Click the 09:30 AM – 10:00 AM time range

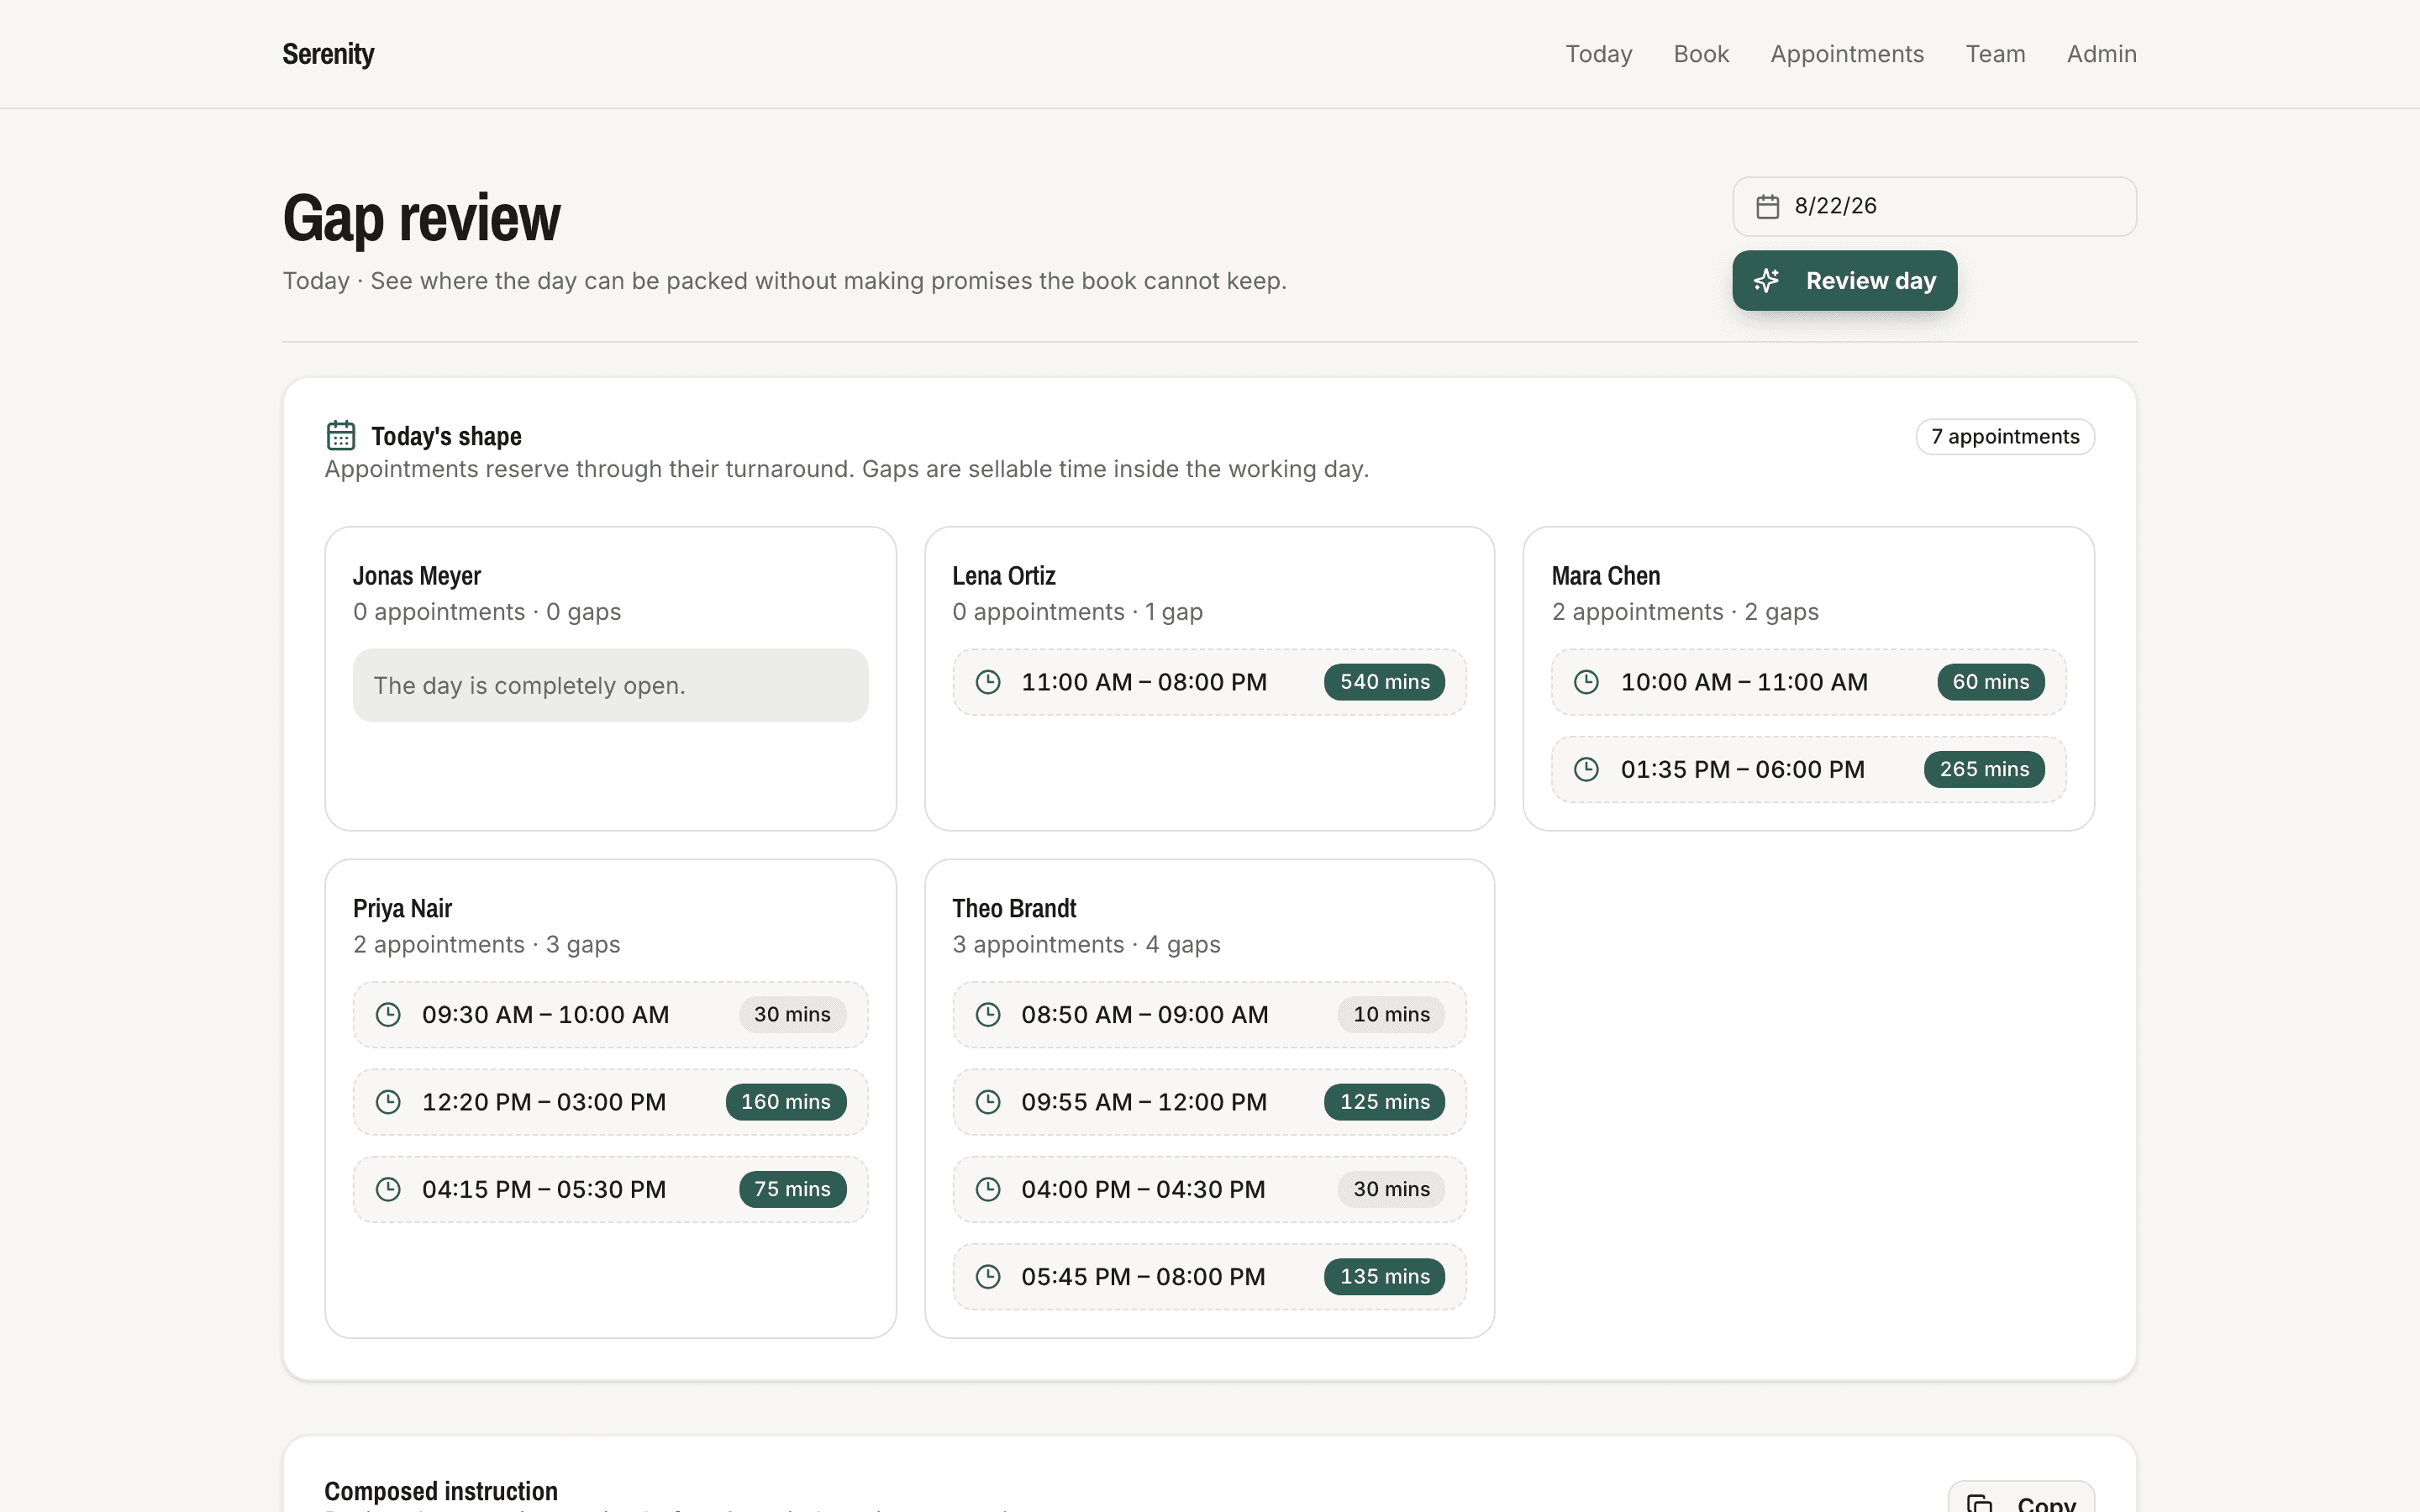click(x=545, y=1015)
